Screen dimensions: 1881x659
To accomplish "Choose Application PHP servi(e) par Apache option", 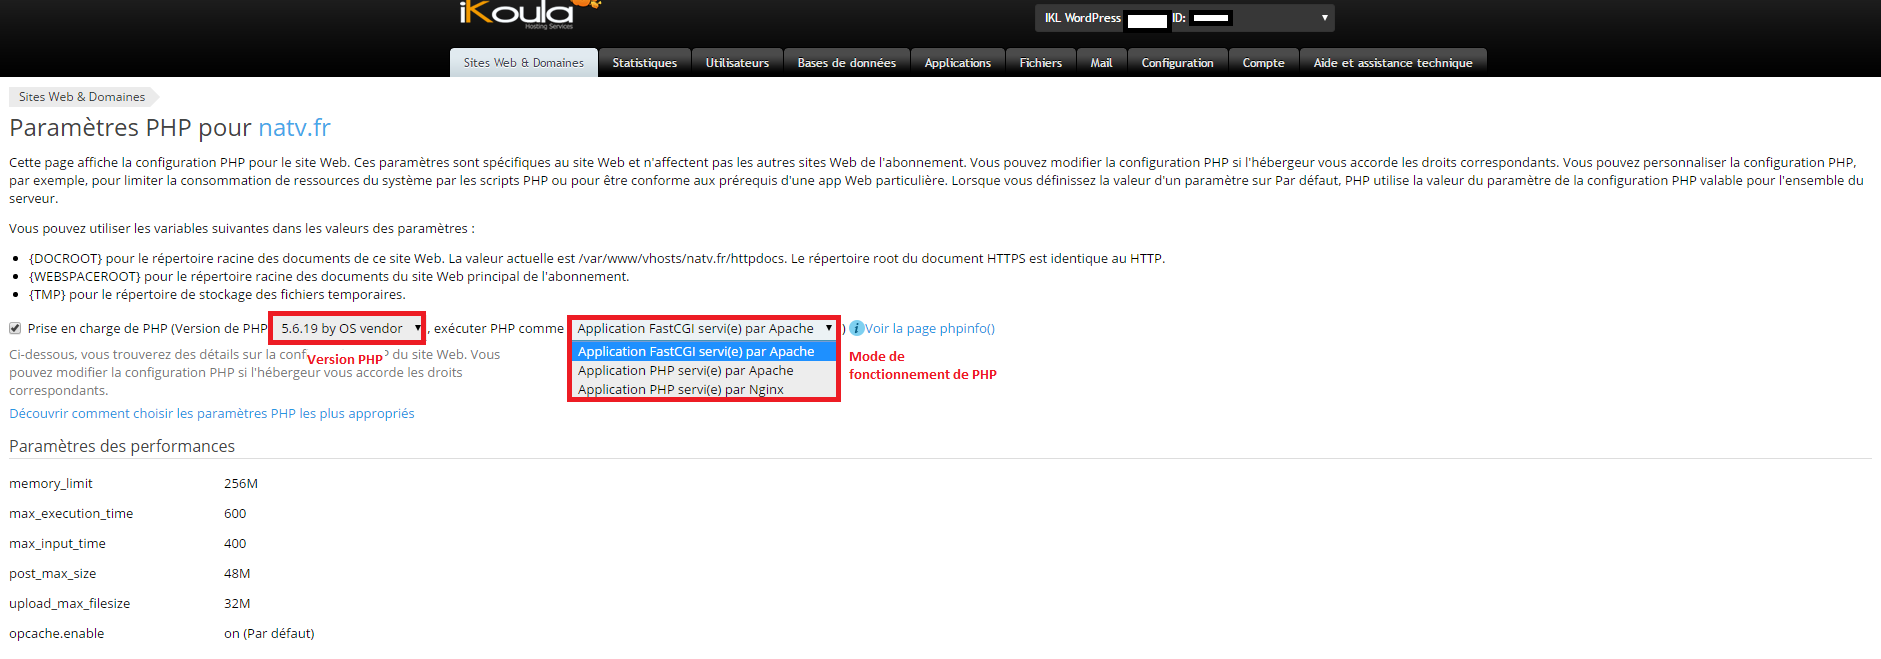I will click(686, 371).
